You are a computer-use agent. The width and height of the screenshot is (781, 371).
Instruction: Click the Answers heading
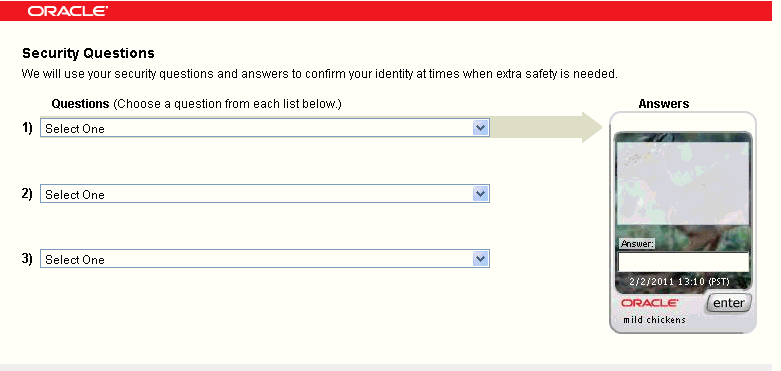click(x=664, y=104)
